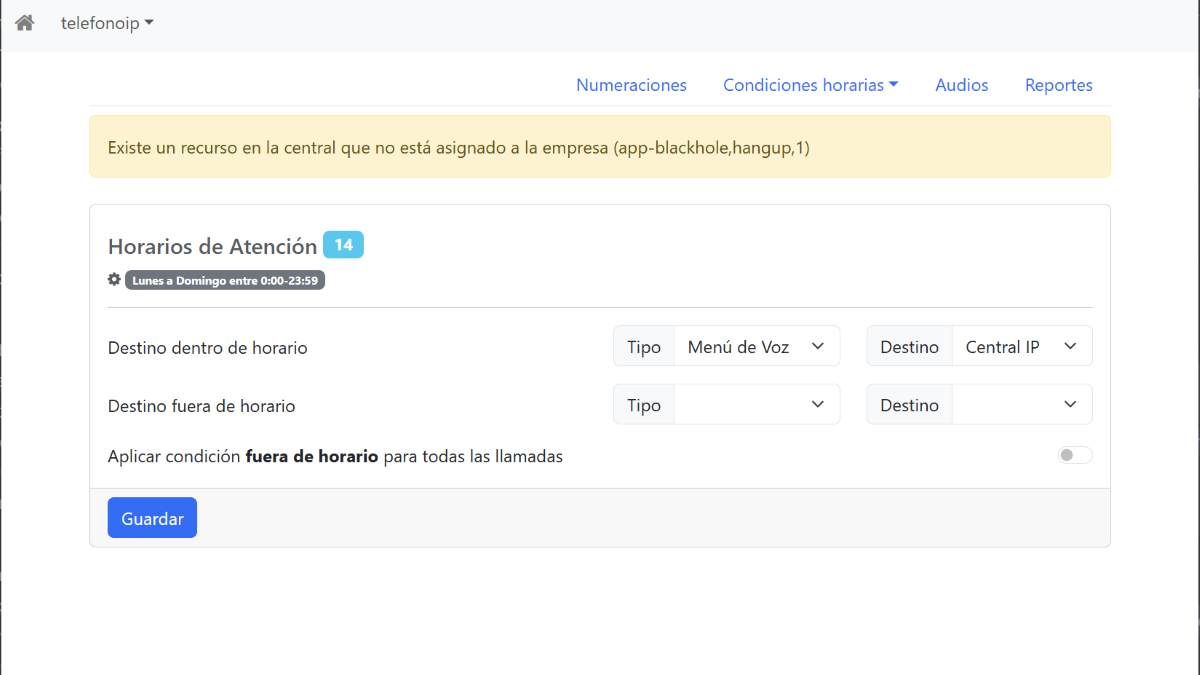Toggle the fuera de horario switch for all calls
The width and height of the screenshot is (1200, 675).
[1075, 455]
